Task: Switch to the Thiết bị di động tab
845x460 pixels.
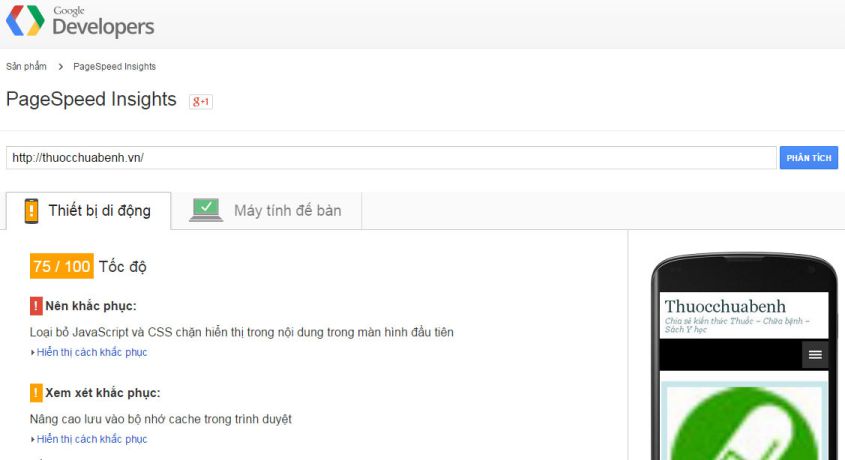Action: click(x=88, y=211)
